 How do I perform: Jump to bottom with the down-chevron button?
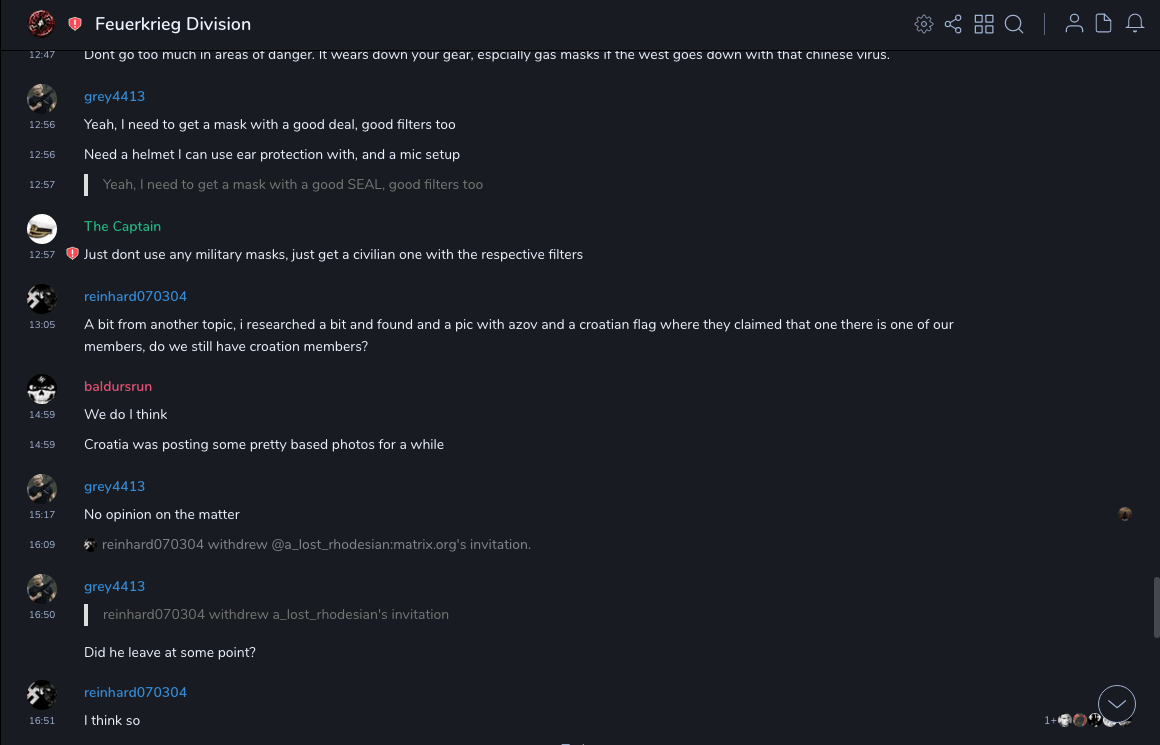click(x=1117, y=704)
